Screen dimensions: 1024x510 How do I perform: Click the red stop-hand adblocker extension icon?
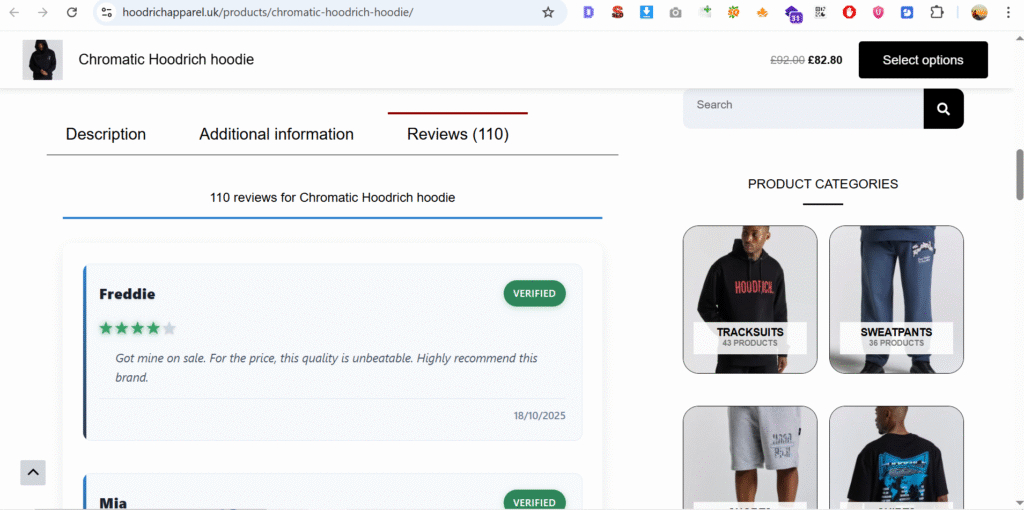point(849,12)
